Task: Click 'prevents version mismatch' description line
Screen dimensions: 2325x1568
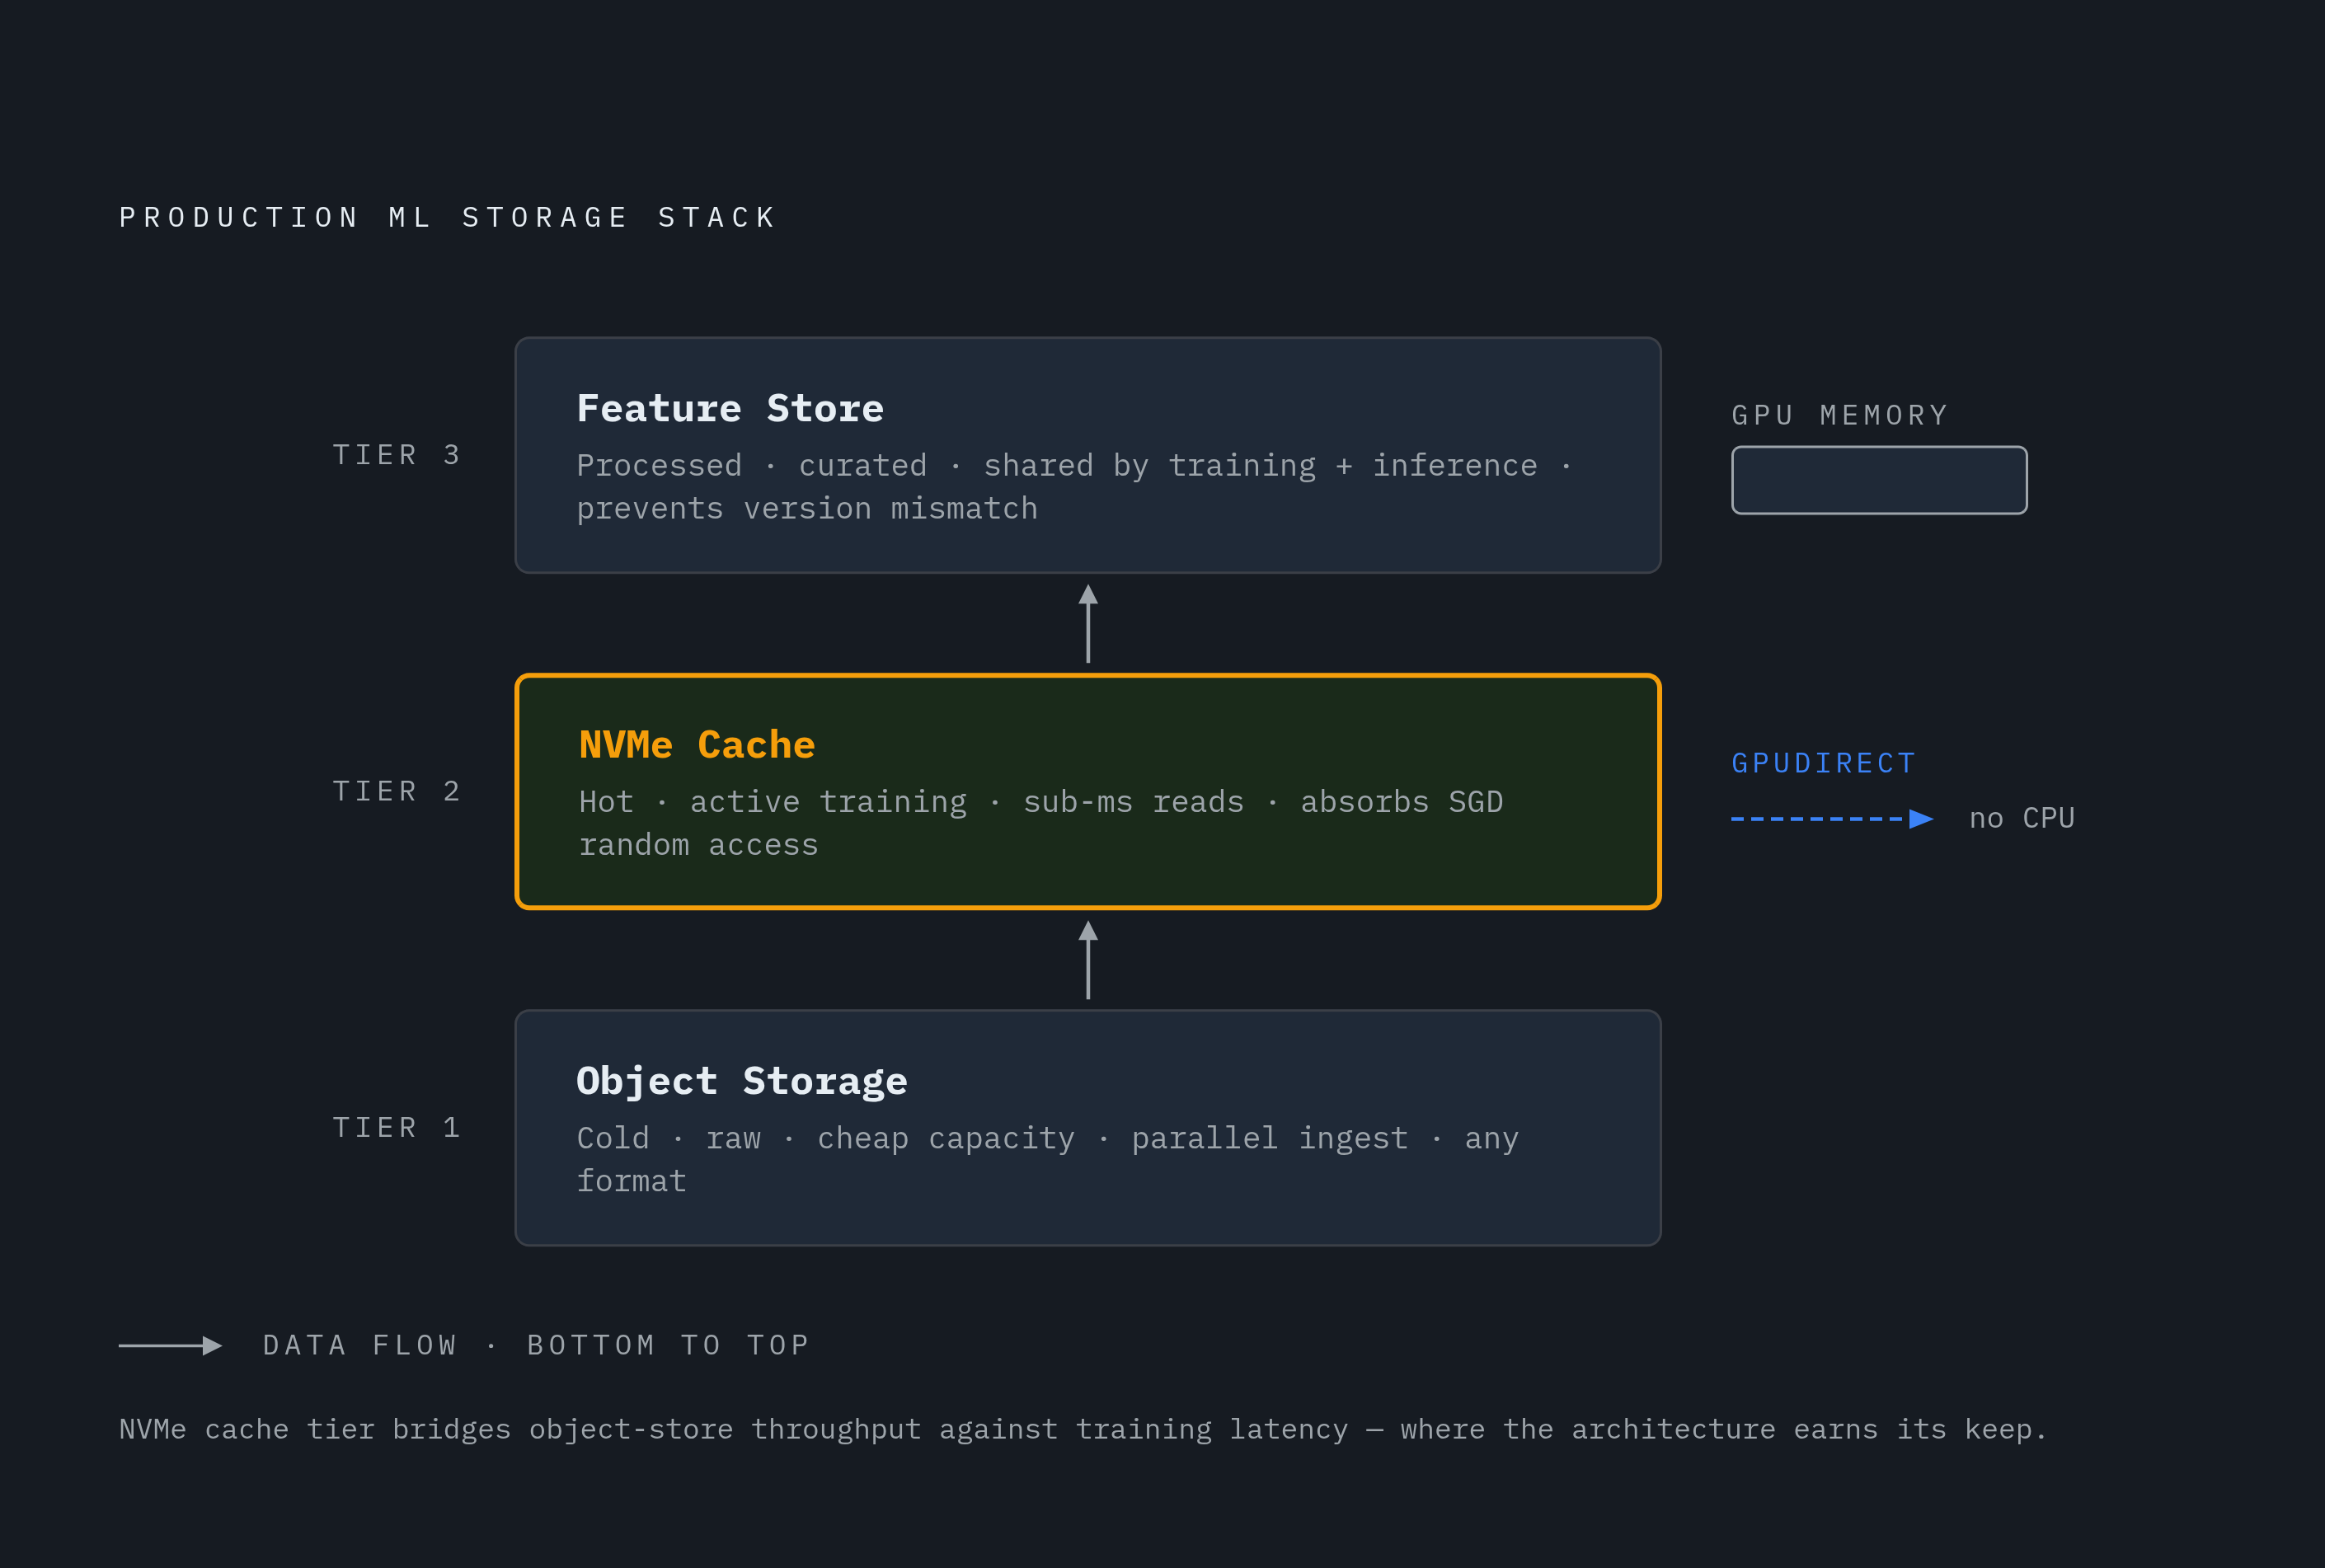Action: 807,508
